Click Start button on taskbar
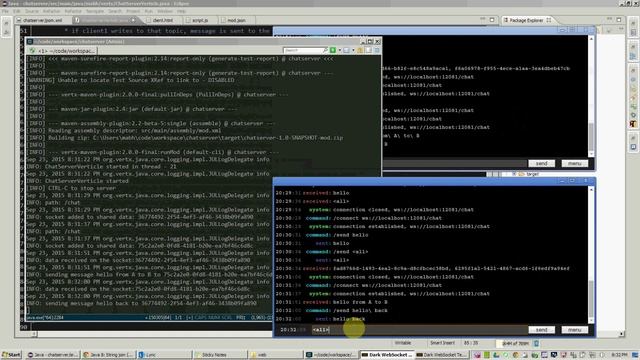 coord(11,355)
